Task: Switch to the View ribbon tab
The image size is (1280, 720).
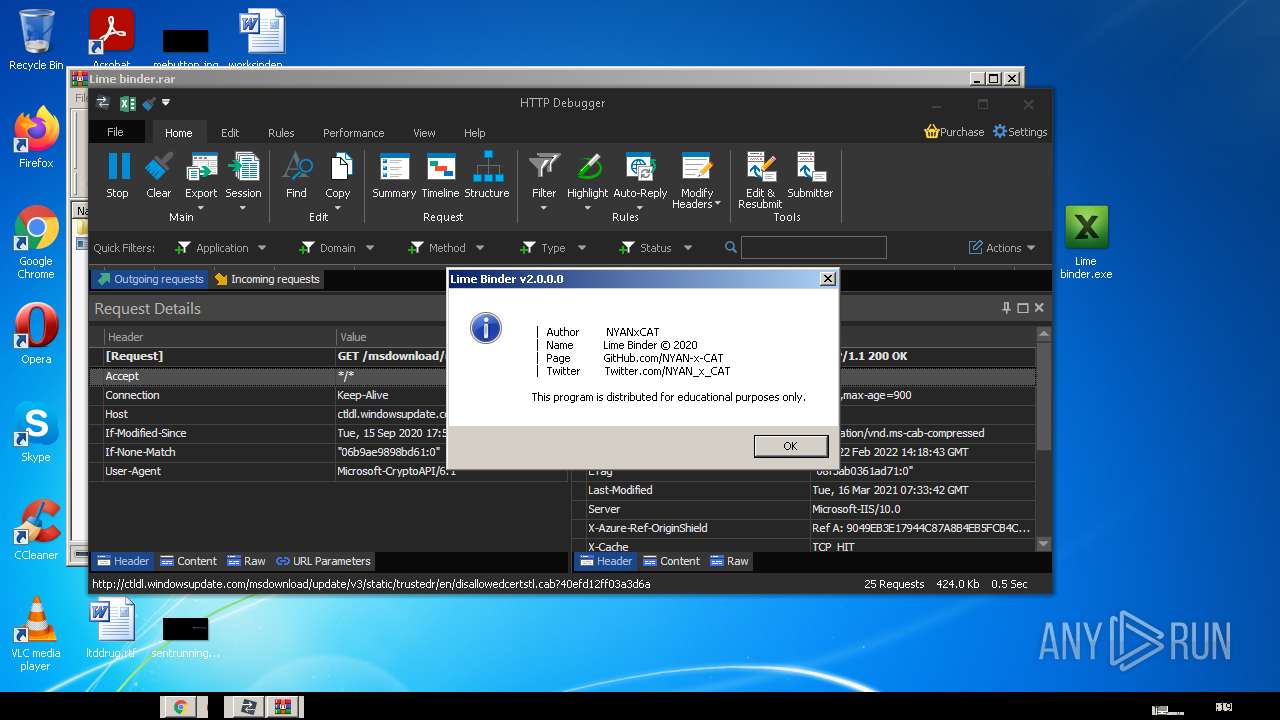Action: click(x=424, y=133)
